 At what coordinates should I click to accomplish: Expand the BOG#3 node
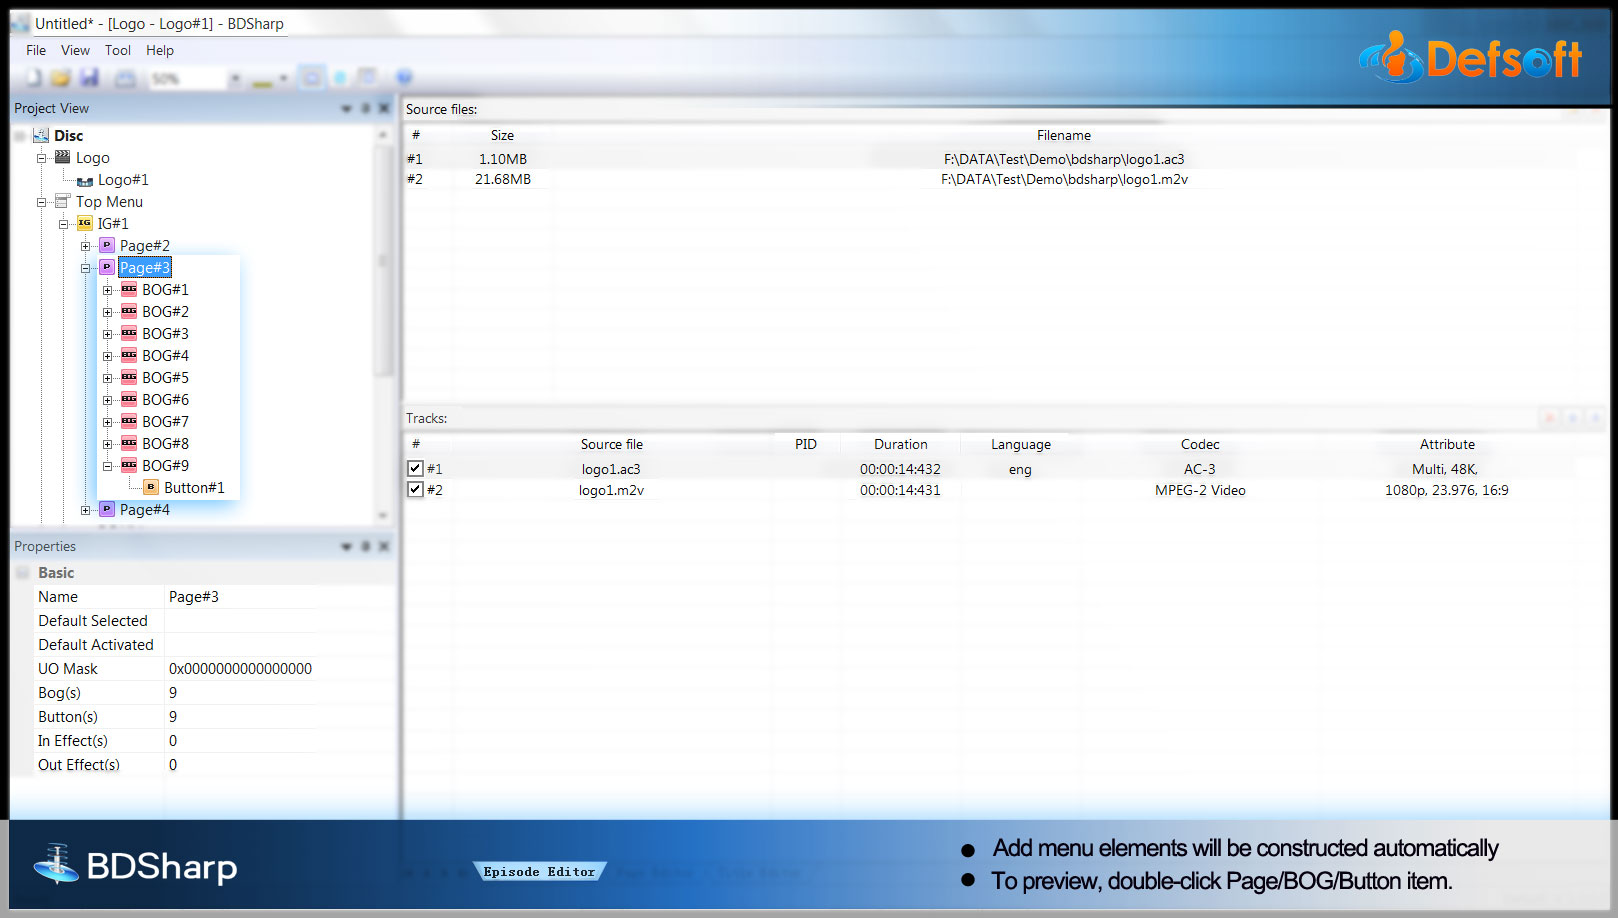click(x=107, y=334)
